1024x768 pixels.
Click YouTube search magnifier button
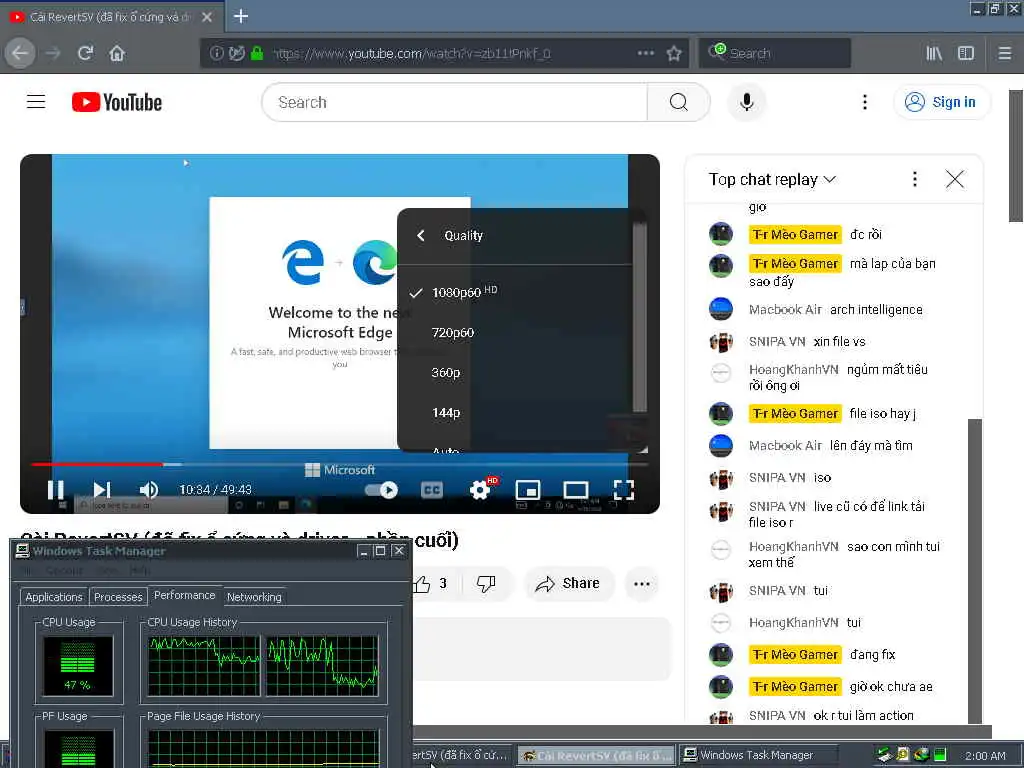[679, 102]
